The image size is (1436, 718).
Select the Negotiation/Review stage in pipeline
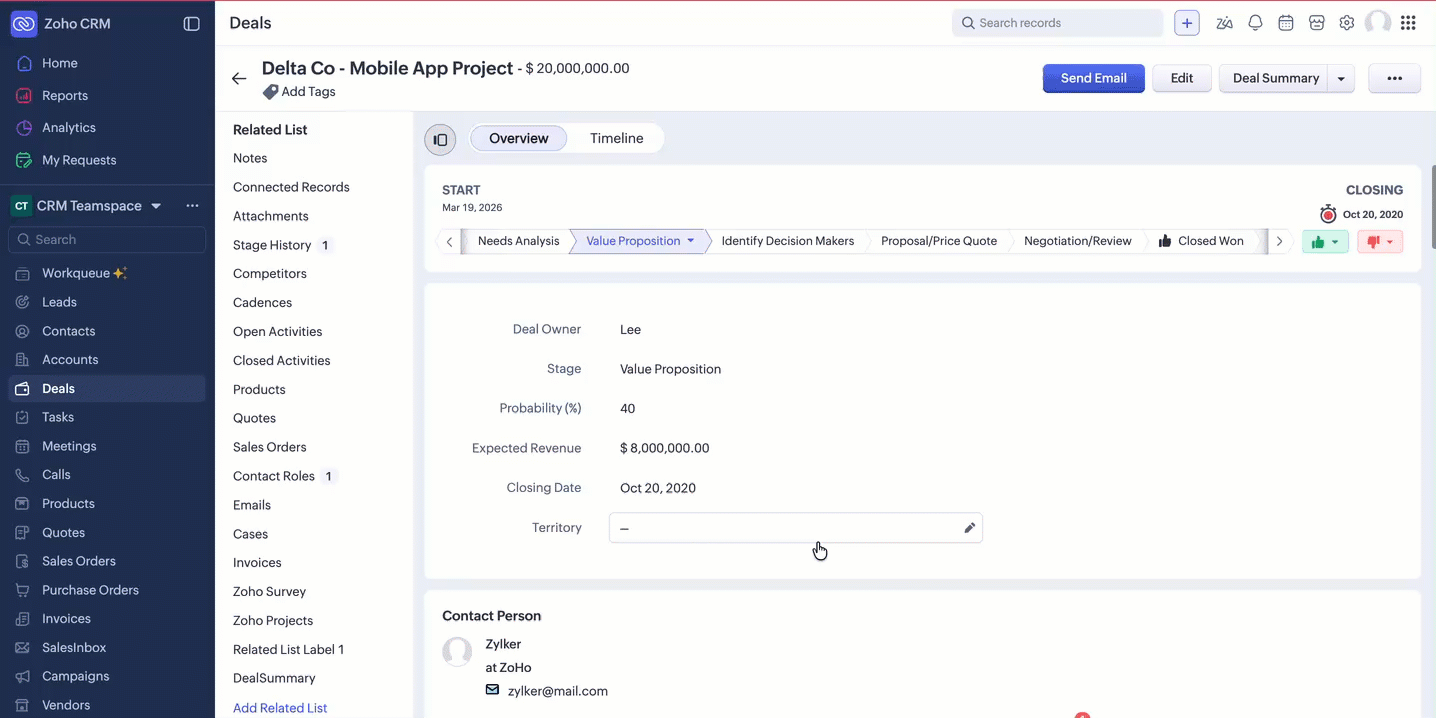tap(1077, 241)
